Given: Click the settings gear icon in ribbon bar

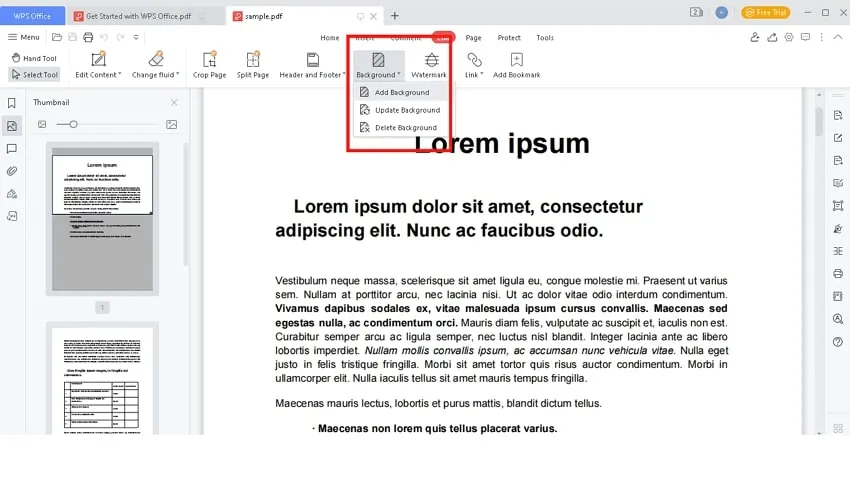Looking at the screenshot, I should click(x=789, y=37).
